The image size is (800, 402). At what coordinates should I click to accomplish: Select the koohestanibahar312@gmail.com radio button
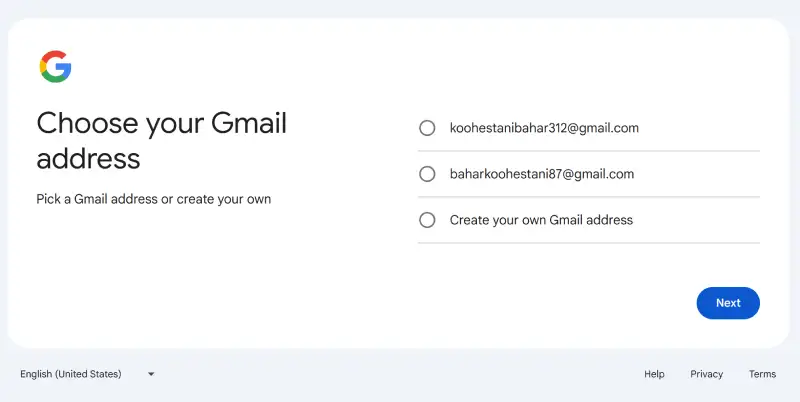pyautogui.click(x=427, y=128)
